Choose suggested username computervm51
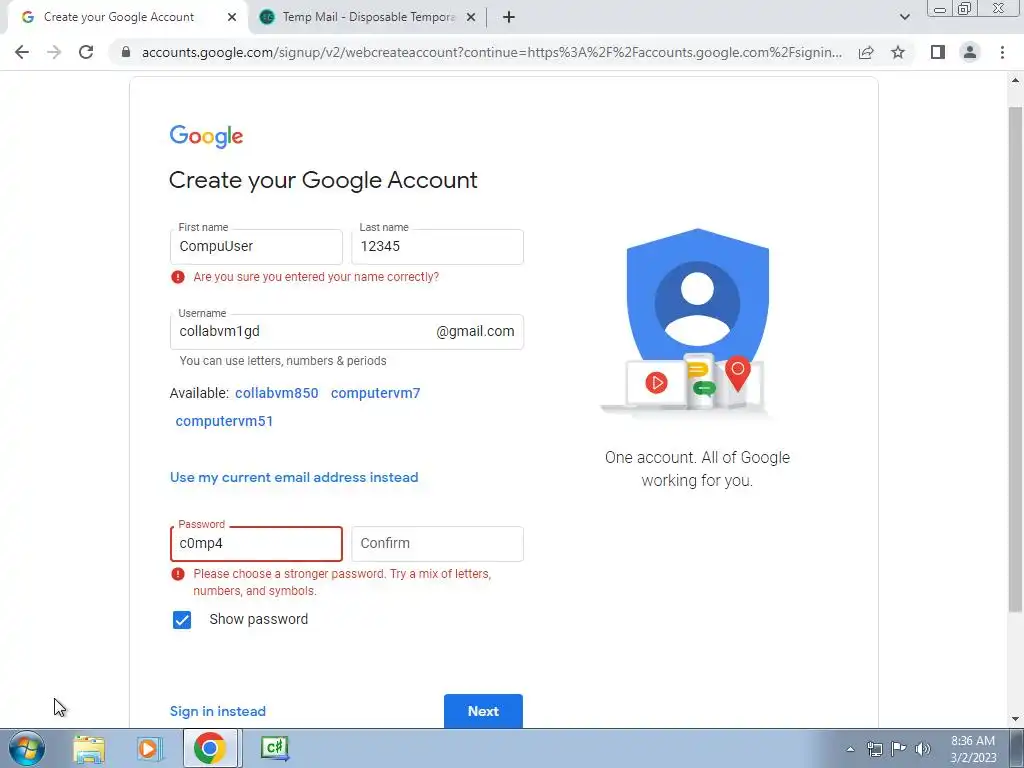This screenshot has height=768, width=1024. 224,421
